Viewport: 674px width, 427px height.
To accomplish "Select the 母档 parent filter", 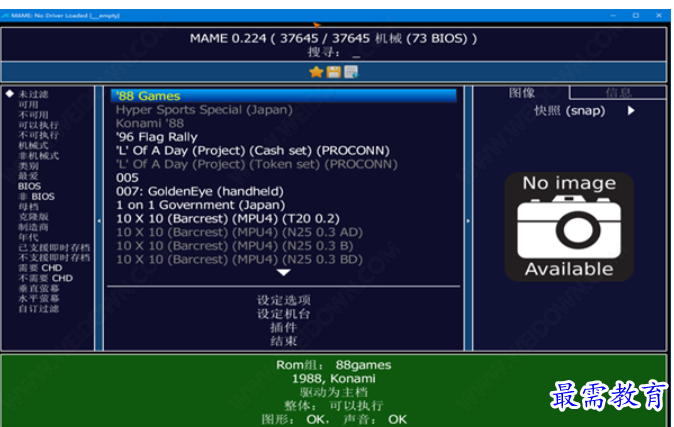I will point(28,207).
